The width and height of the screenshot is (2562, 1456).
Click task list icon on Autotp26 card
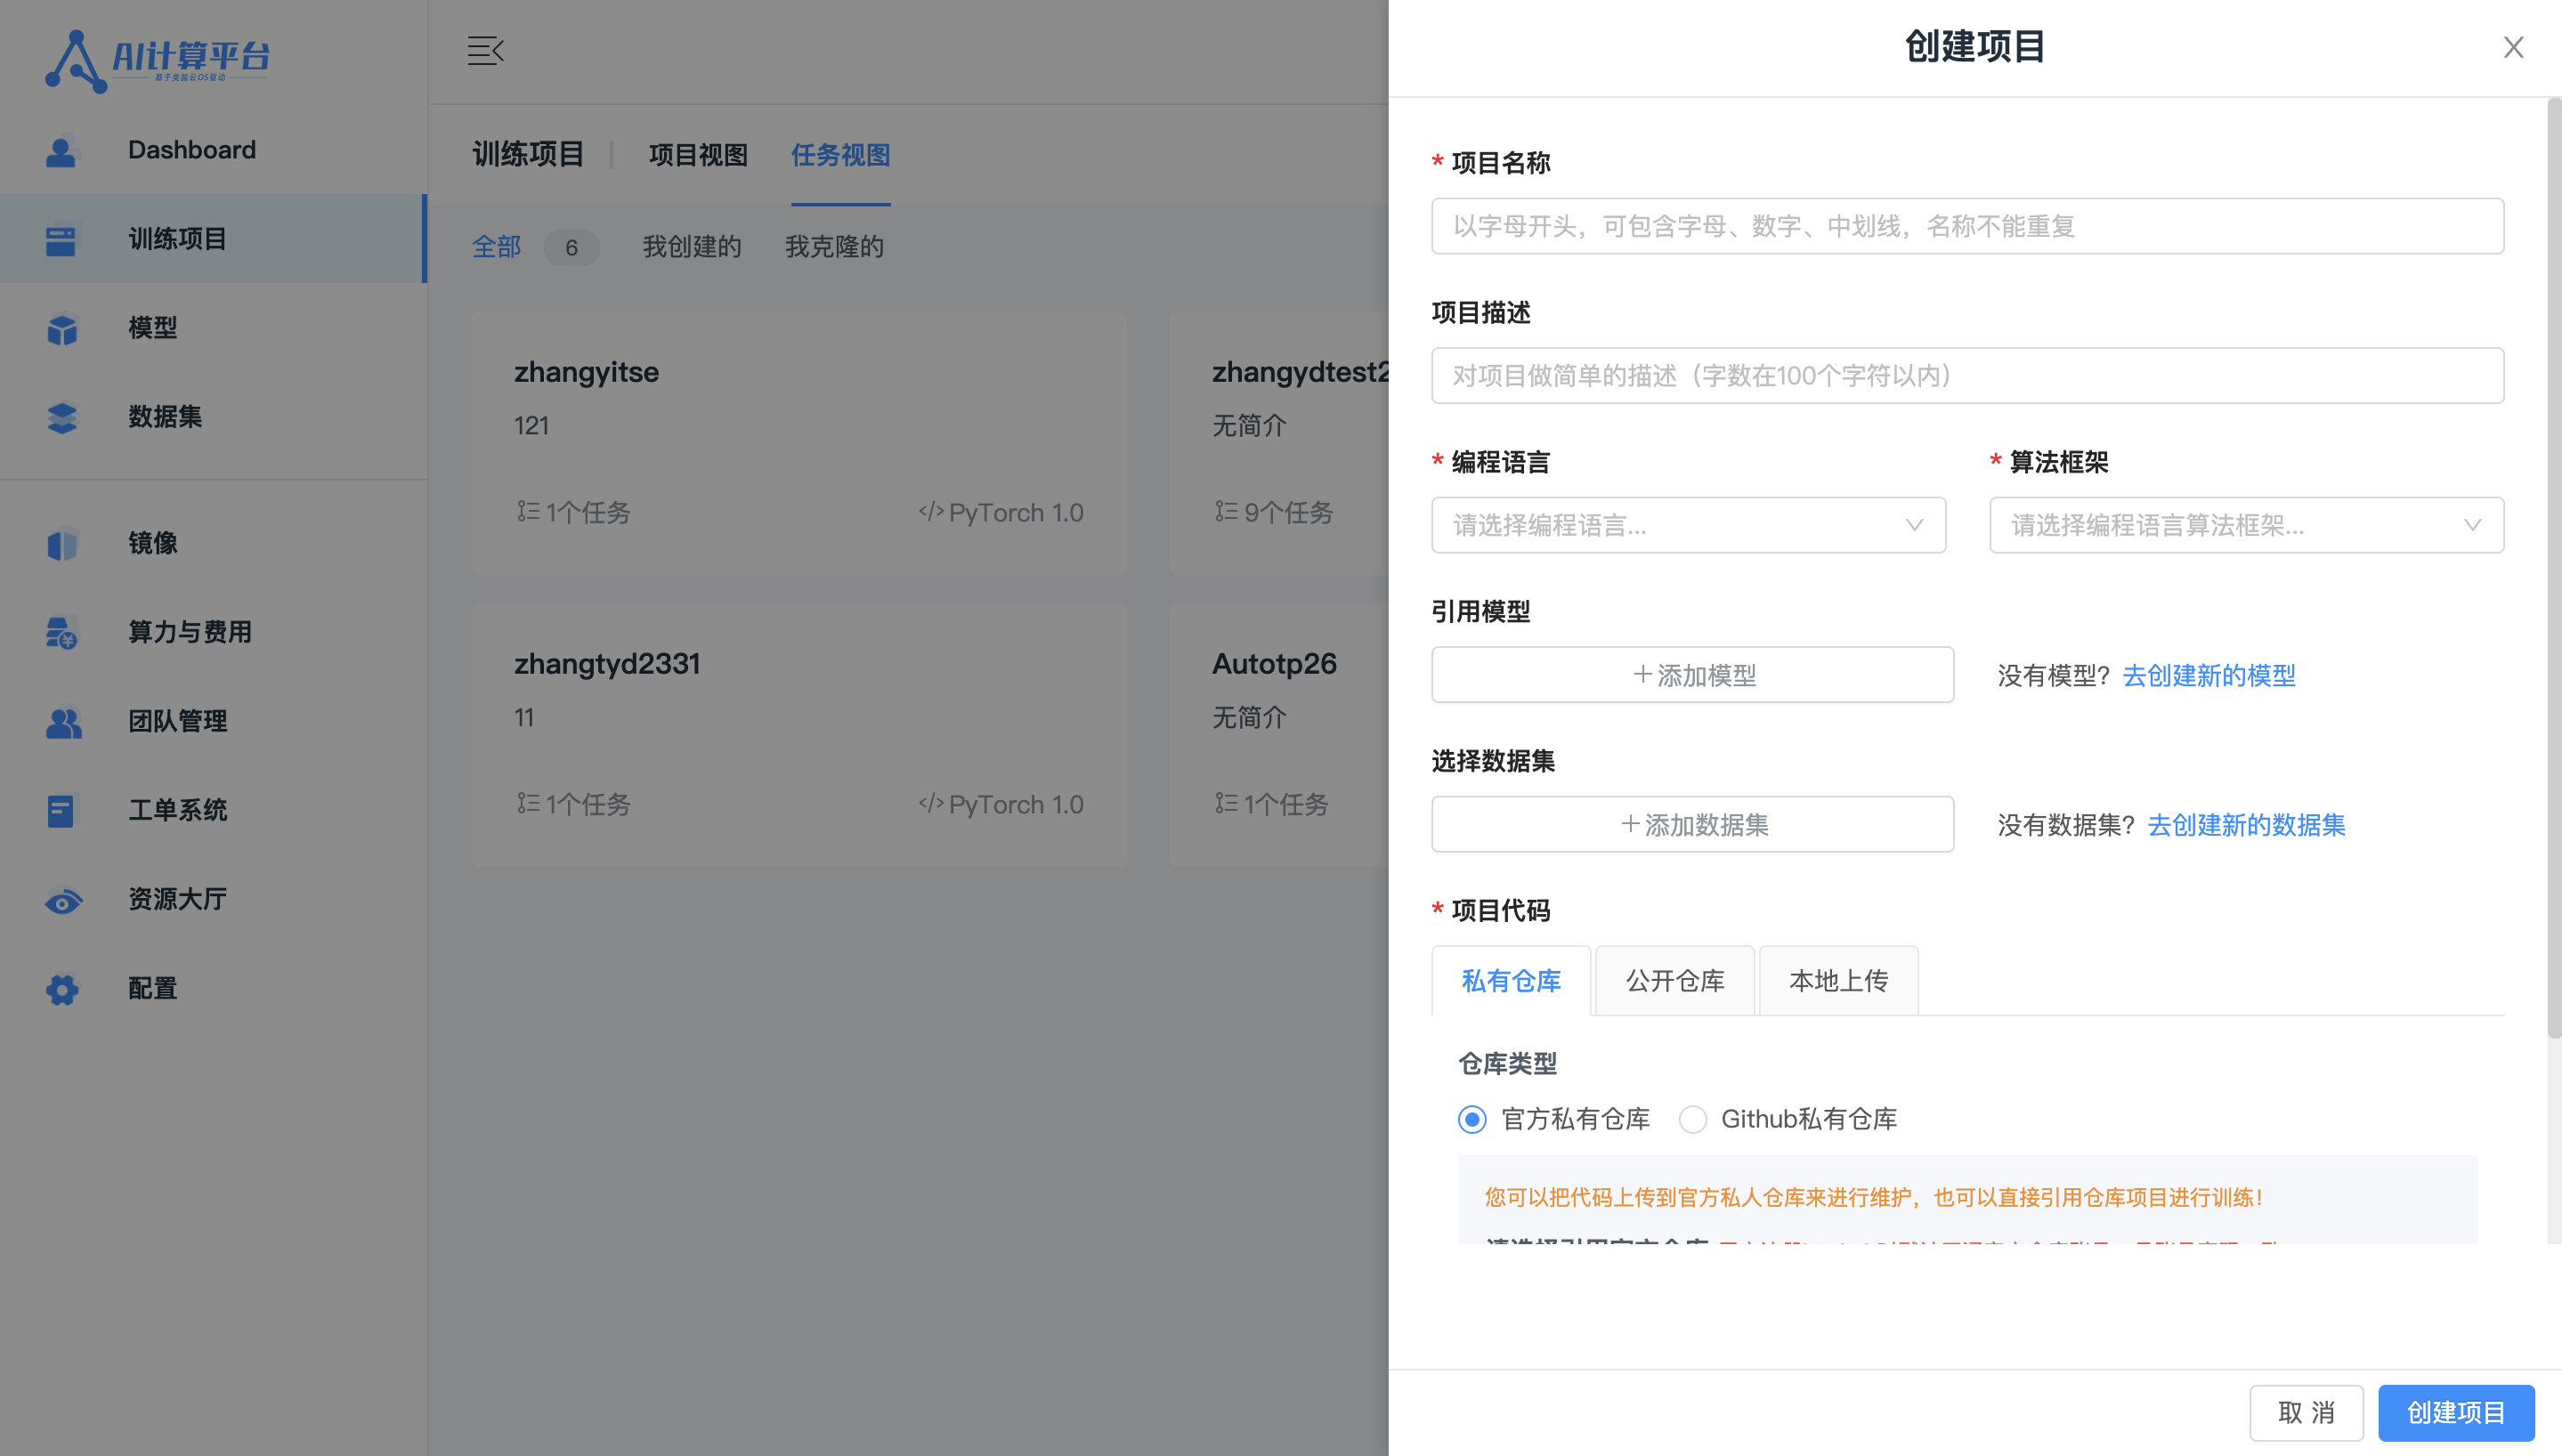click(1226, 804)
